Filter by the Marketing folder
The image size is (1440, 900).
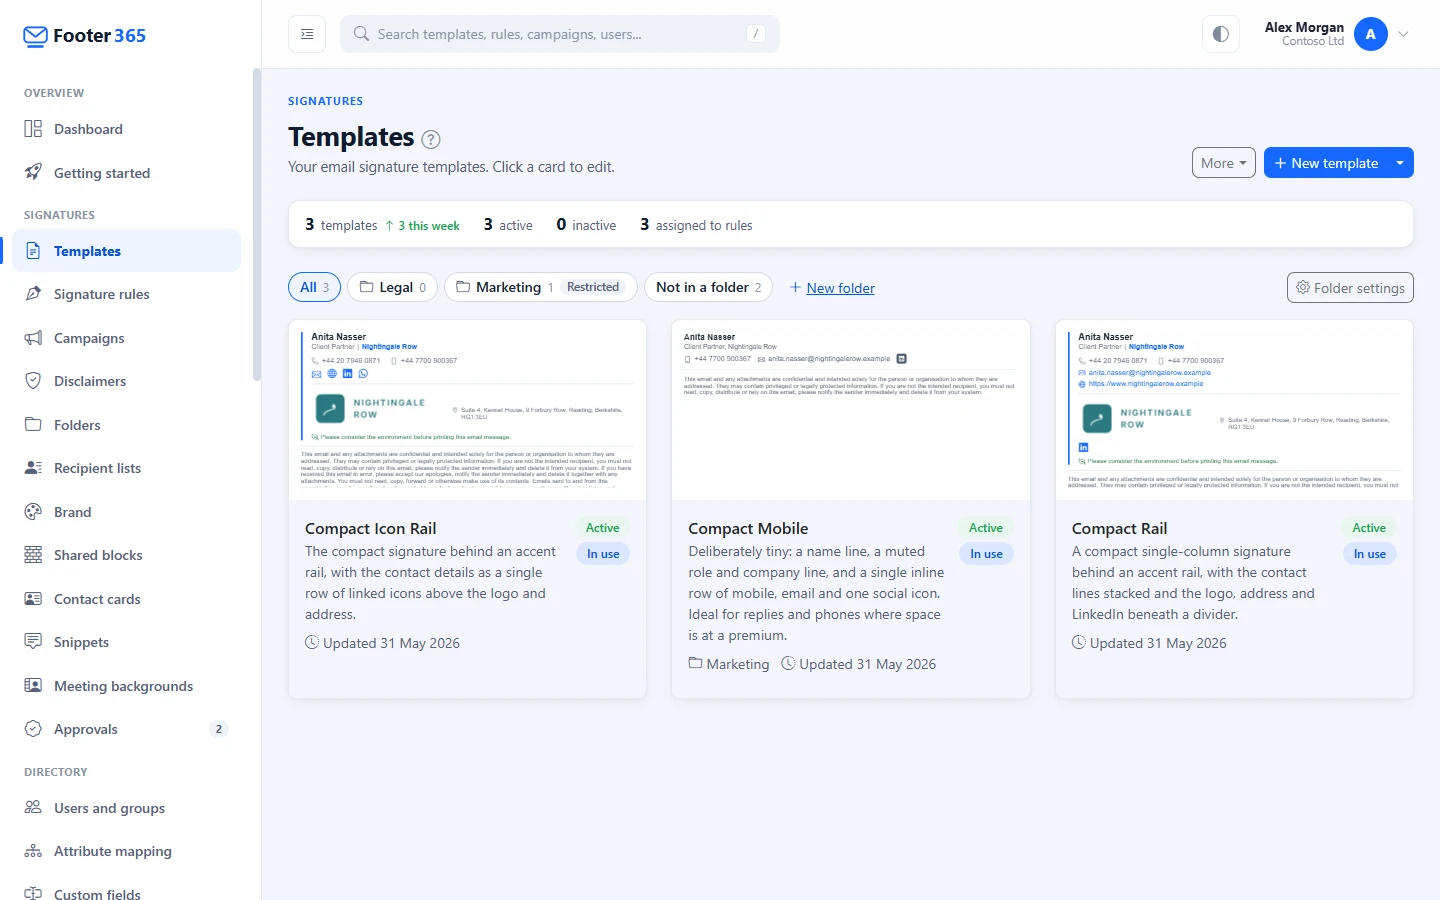(540, 287)
